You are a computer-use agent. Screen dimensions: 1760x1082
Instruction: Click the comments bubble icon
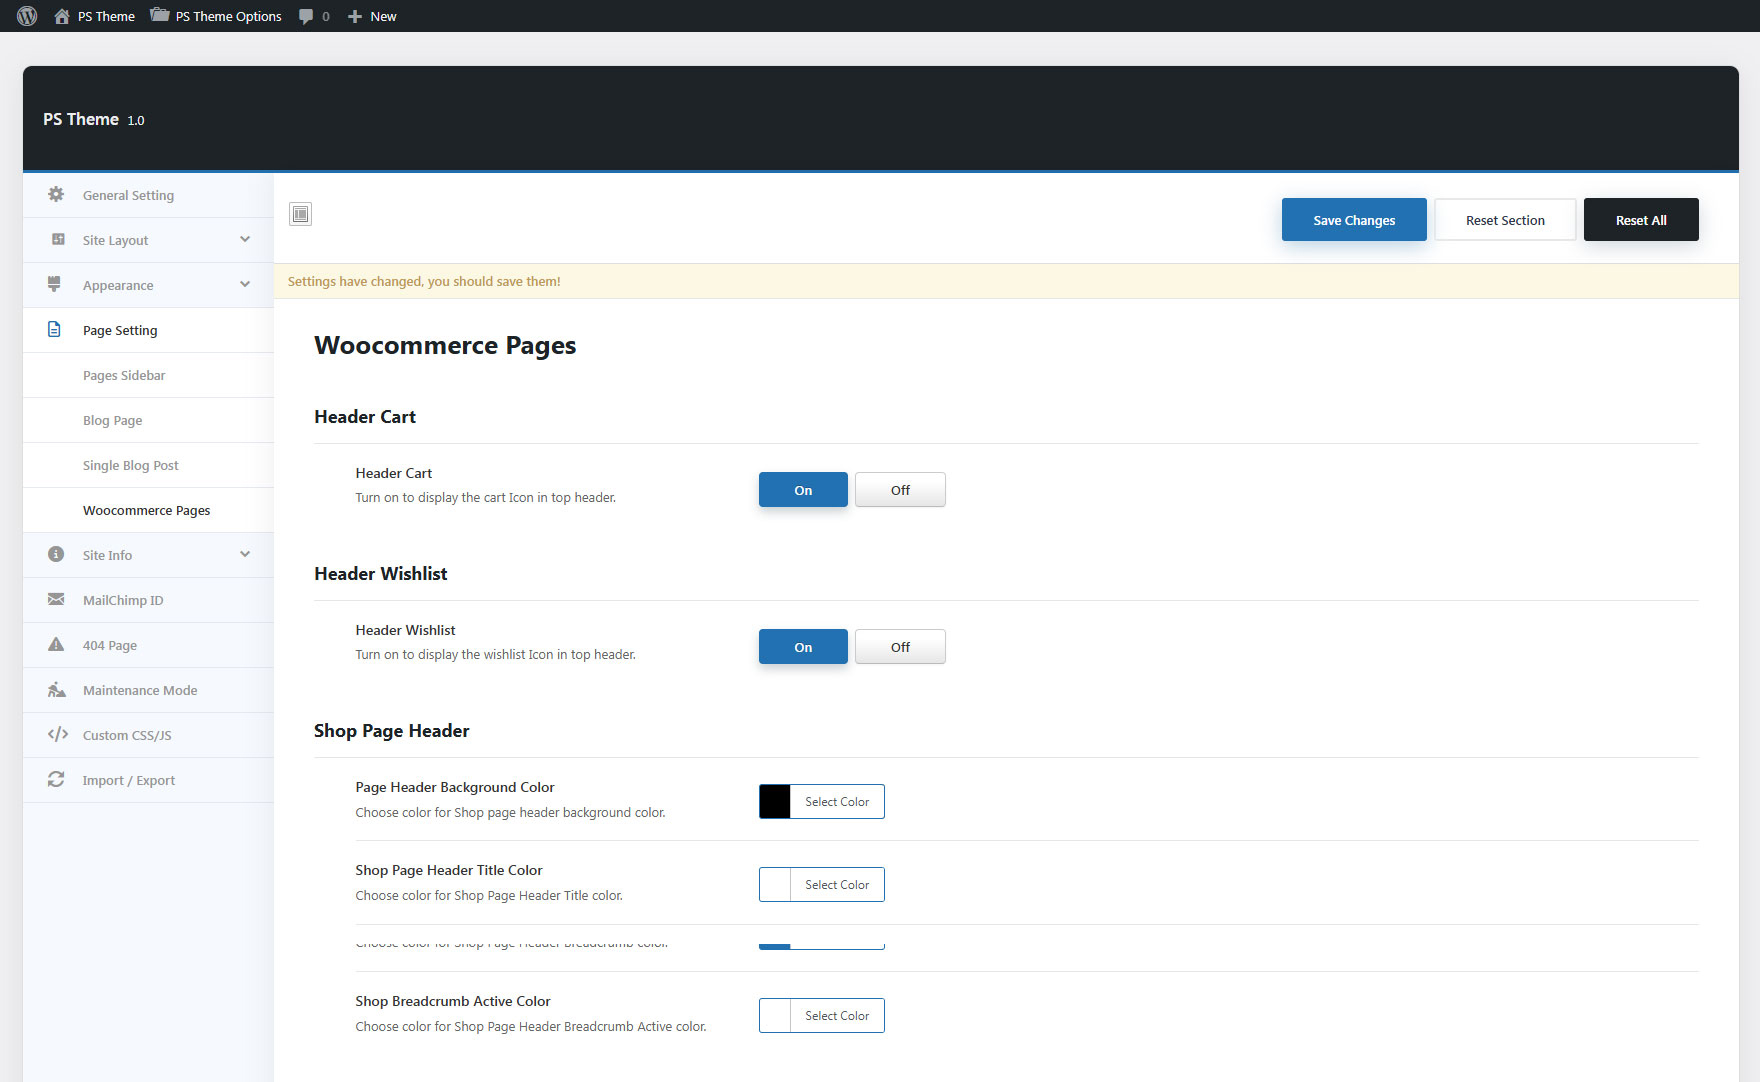click(306, 16)
